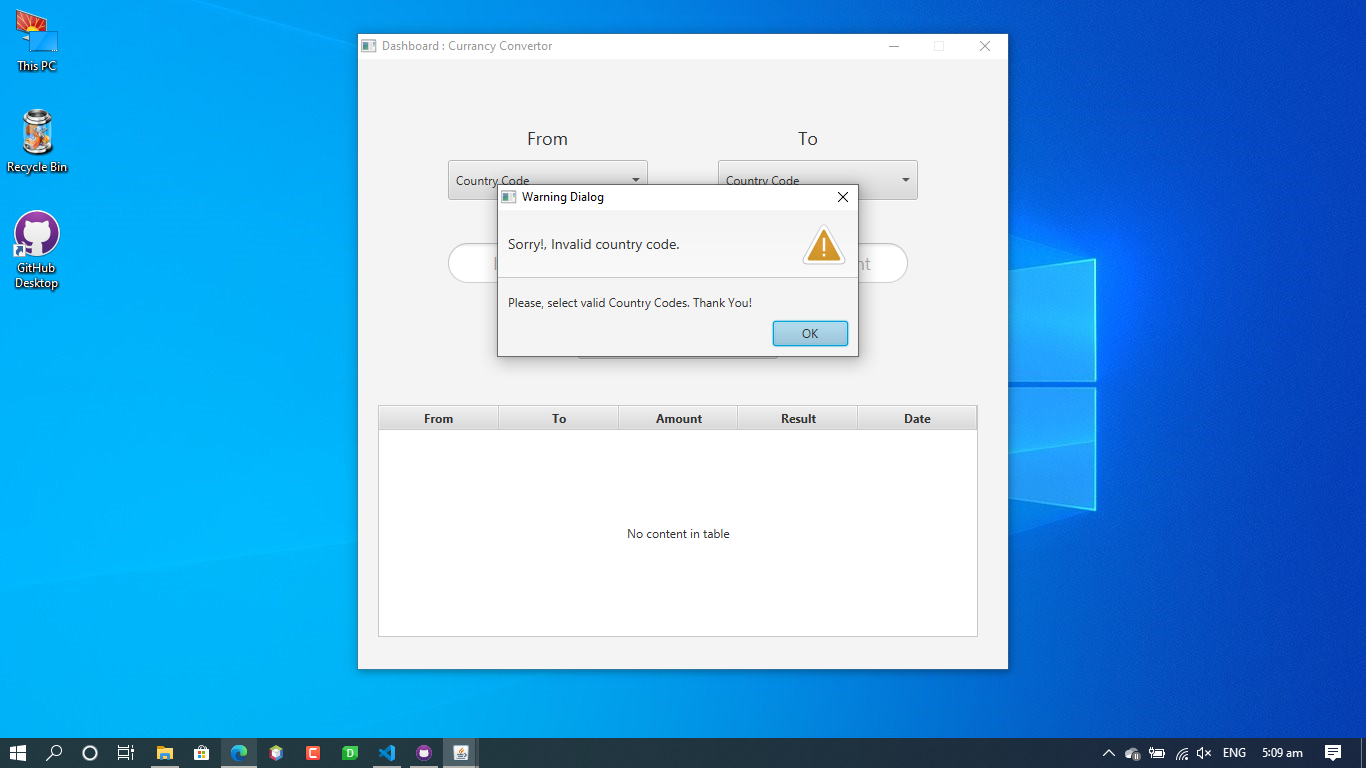Switch to Microsoft Edge in taskbar
Viewport: 1366px width, 768px height.
[x=238, y=753]
